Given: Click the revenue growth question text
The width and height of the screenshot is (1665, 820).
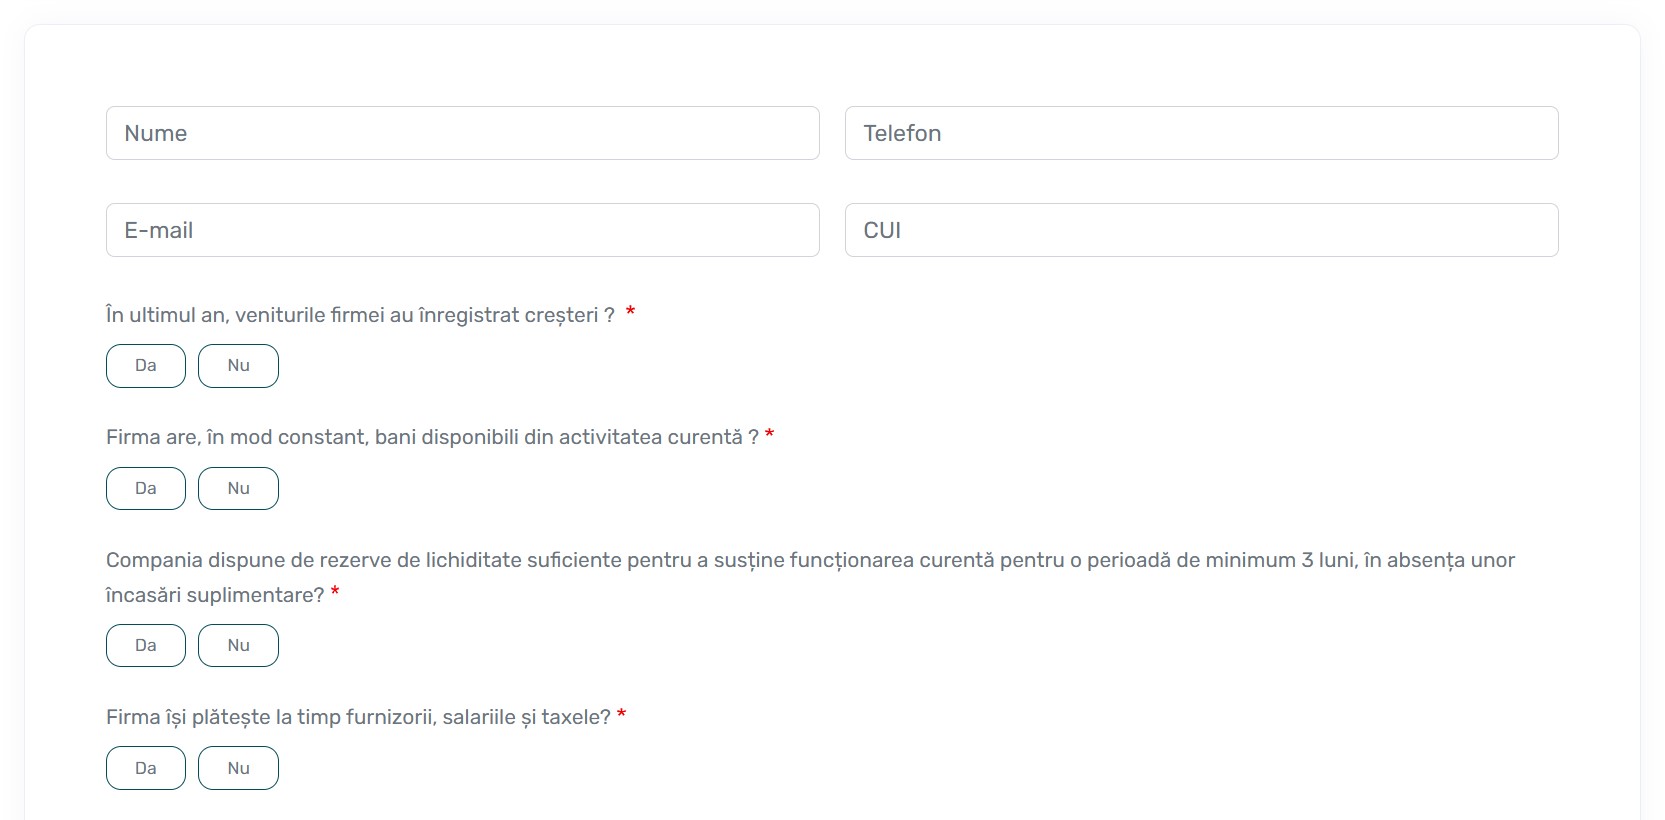Looking at the screenshot, I should point(360,315).
